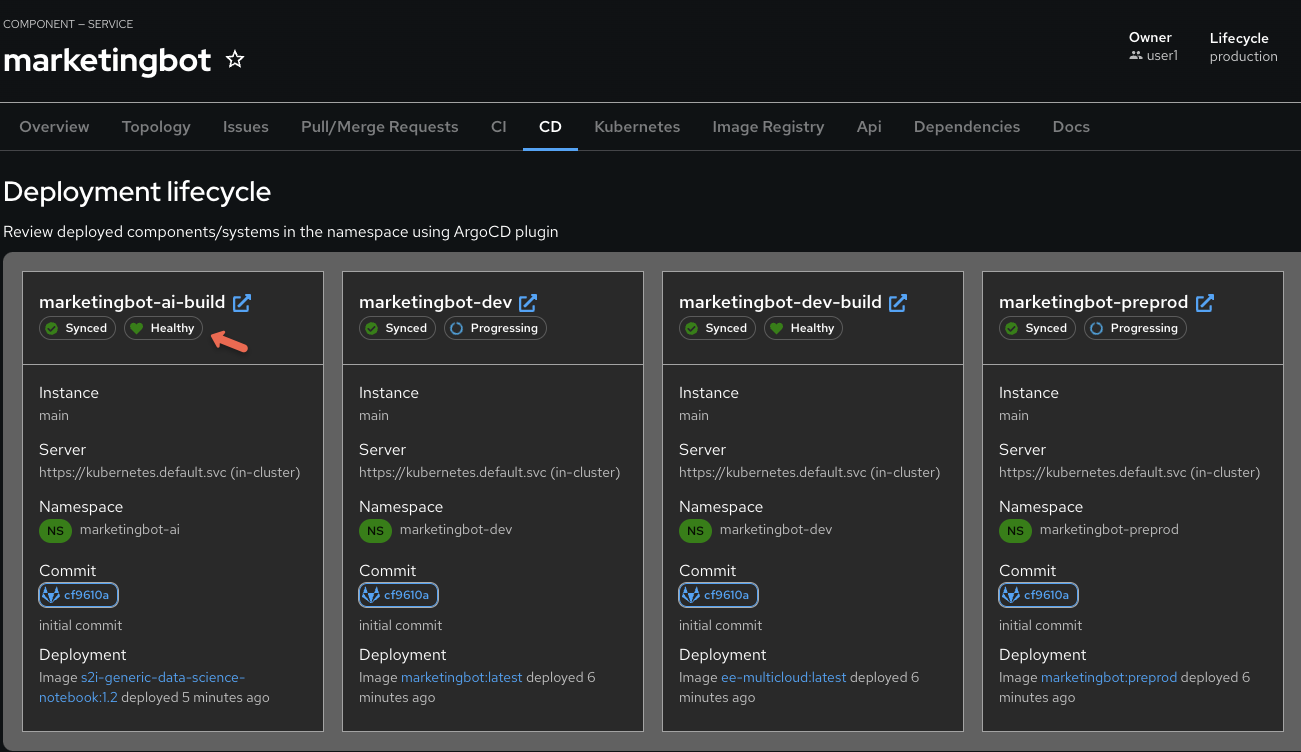Screen dimensions: 1301x752
Task: Click the NS namespace badge for marketingbot-ai
Action: point(55,530)
